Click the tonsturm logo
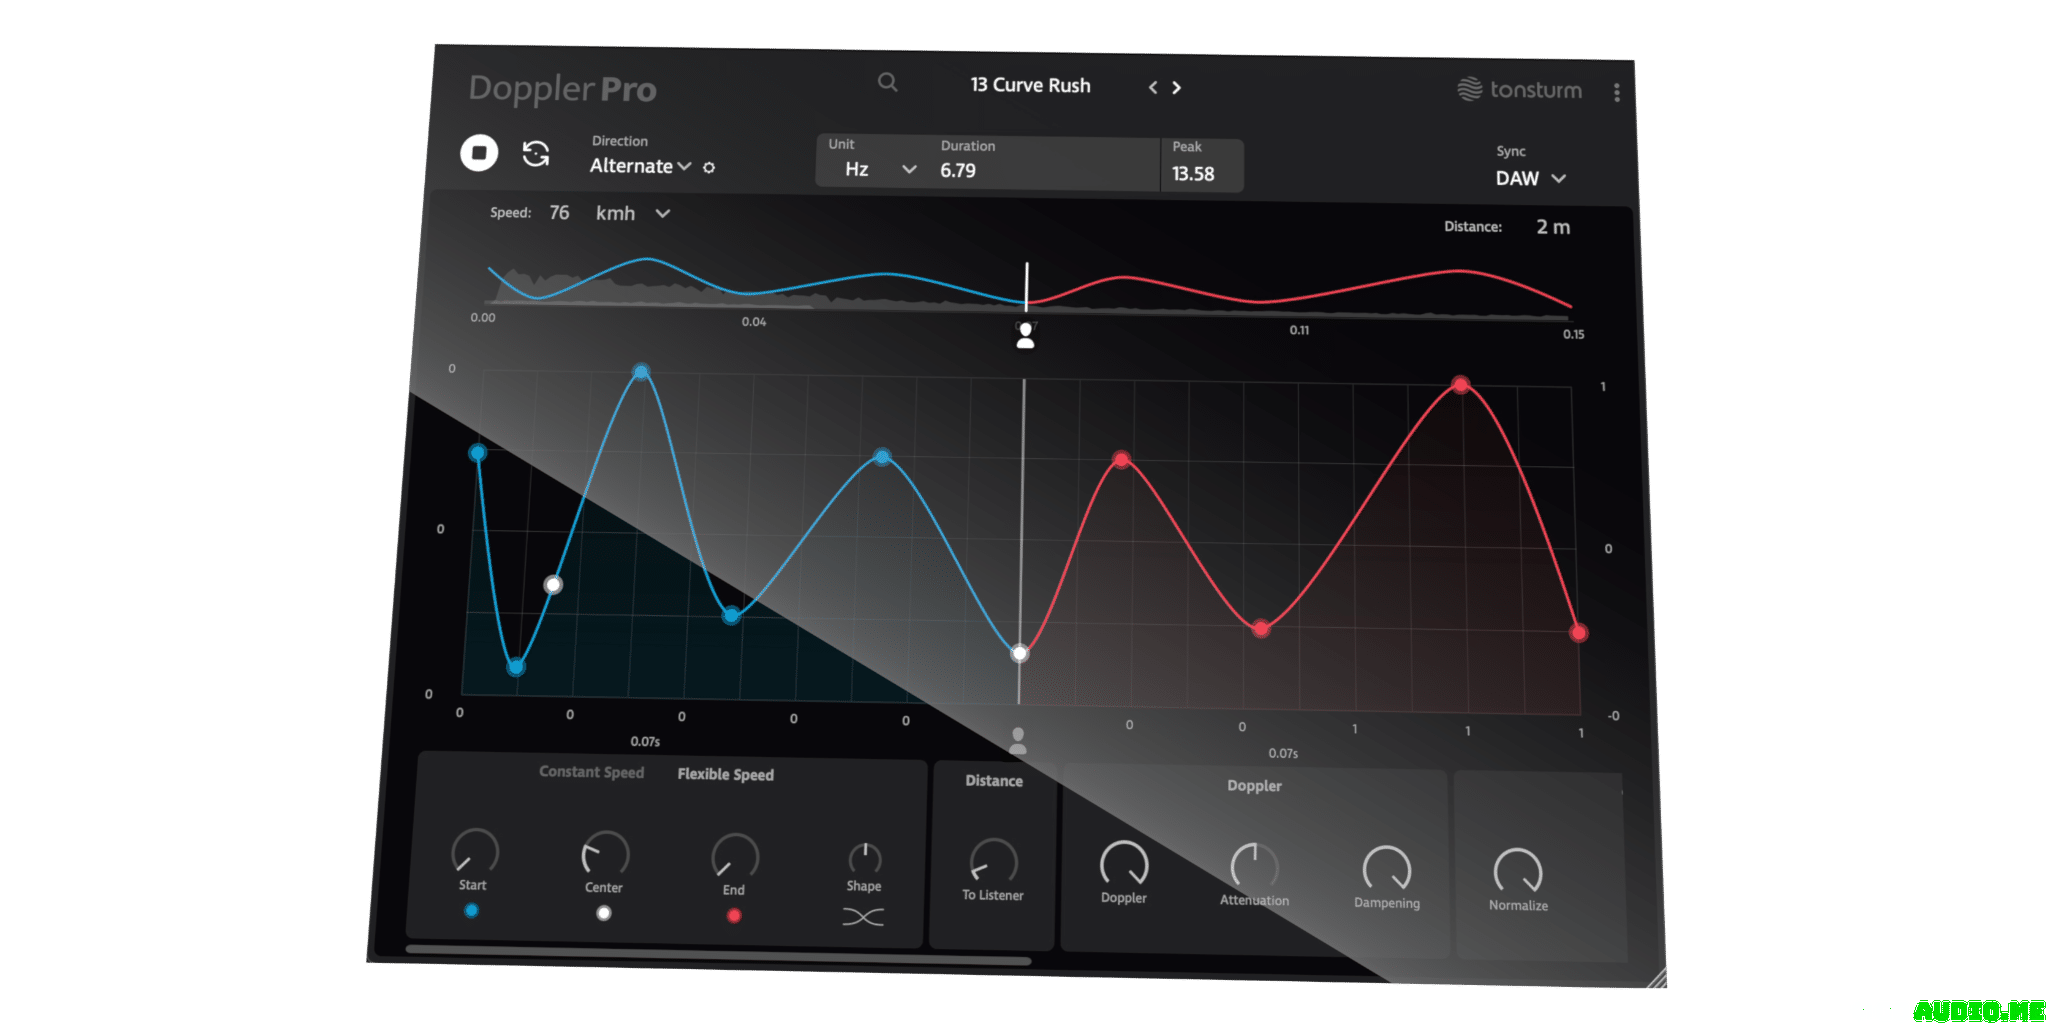2048x1024 pixels. tap(1519, 90)
